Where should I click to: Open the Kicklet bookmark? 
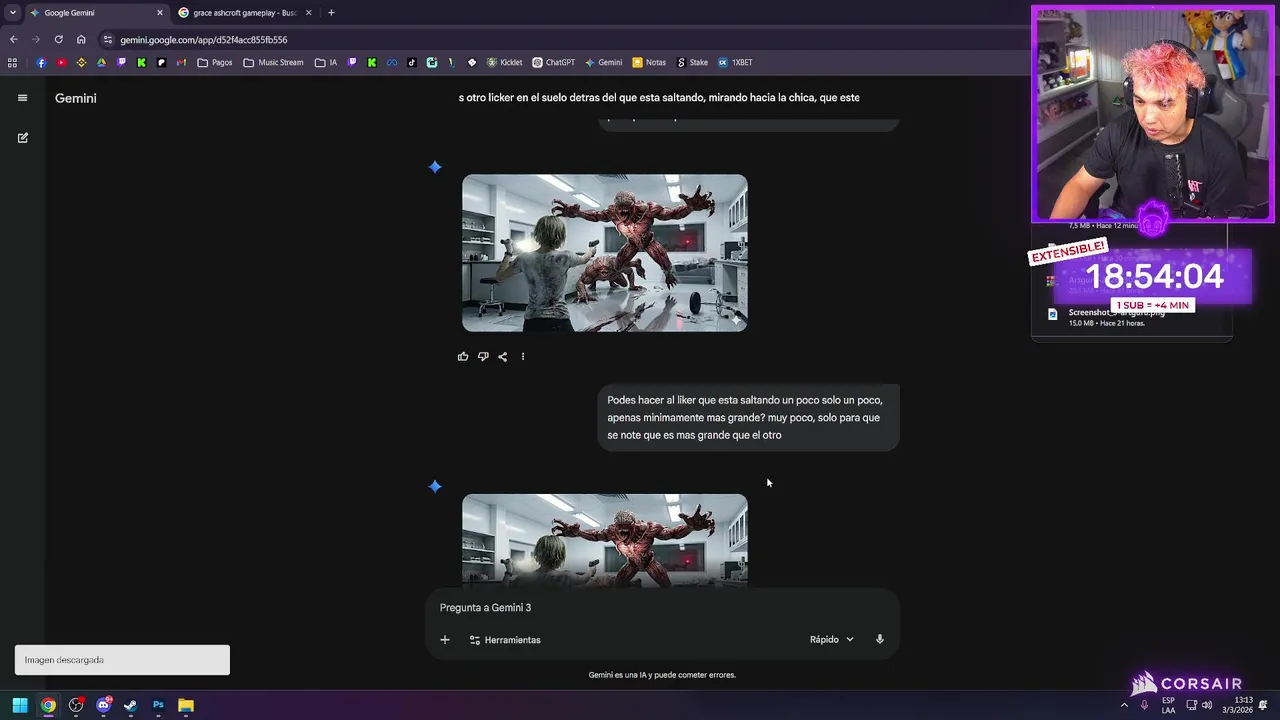pyautogui.click(x=504, y=62)
